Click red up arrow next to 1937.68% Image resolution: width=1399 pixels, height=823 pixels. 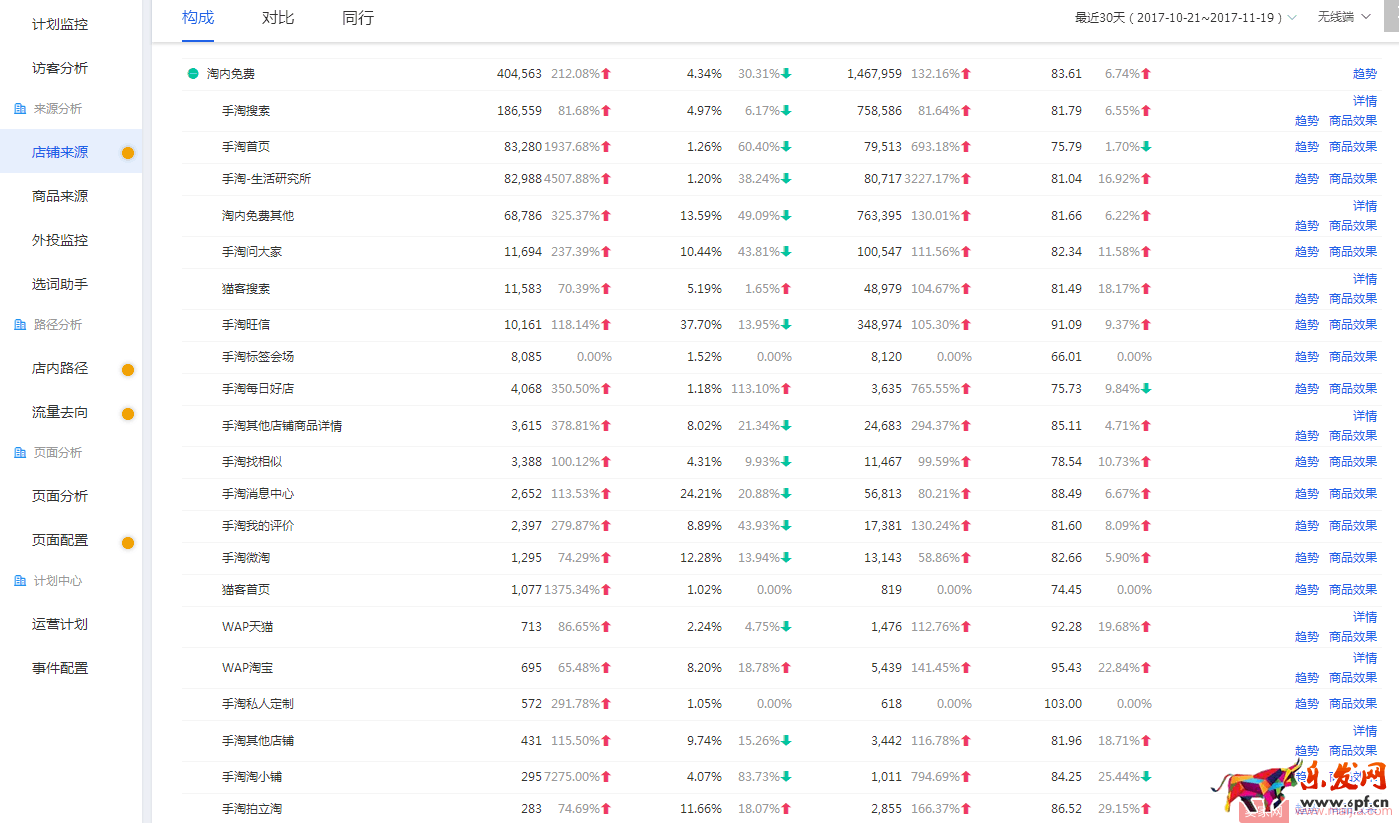point(606,147)
